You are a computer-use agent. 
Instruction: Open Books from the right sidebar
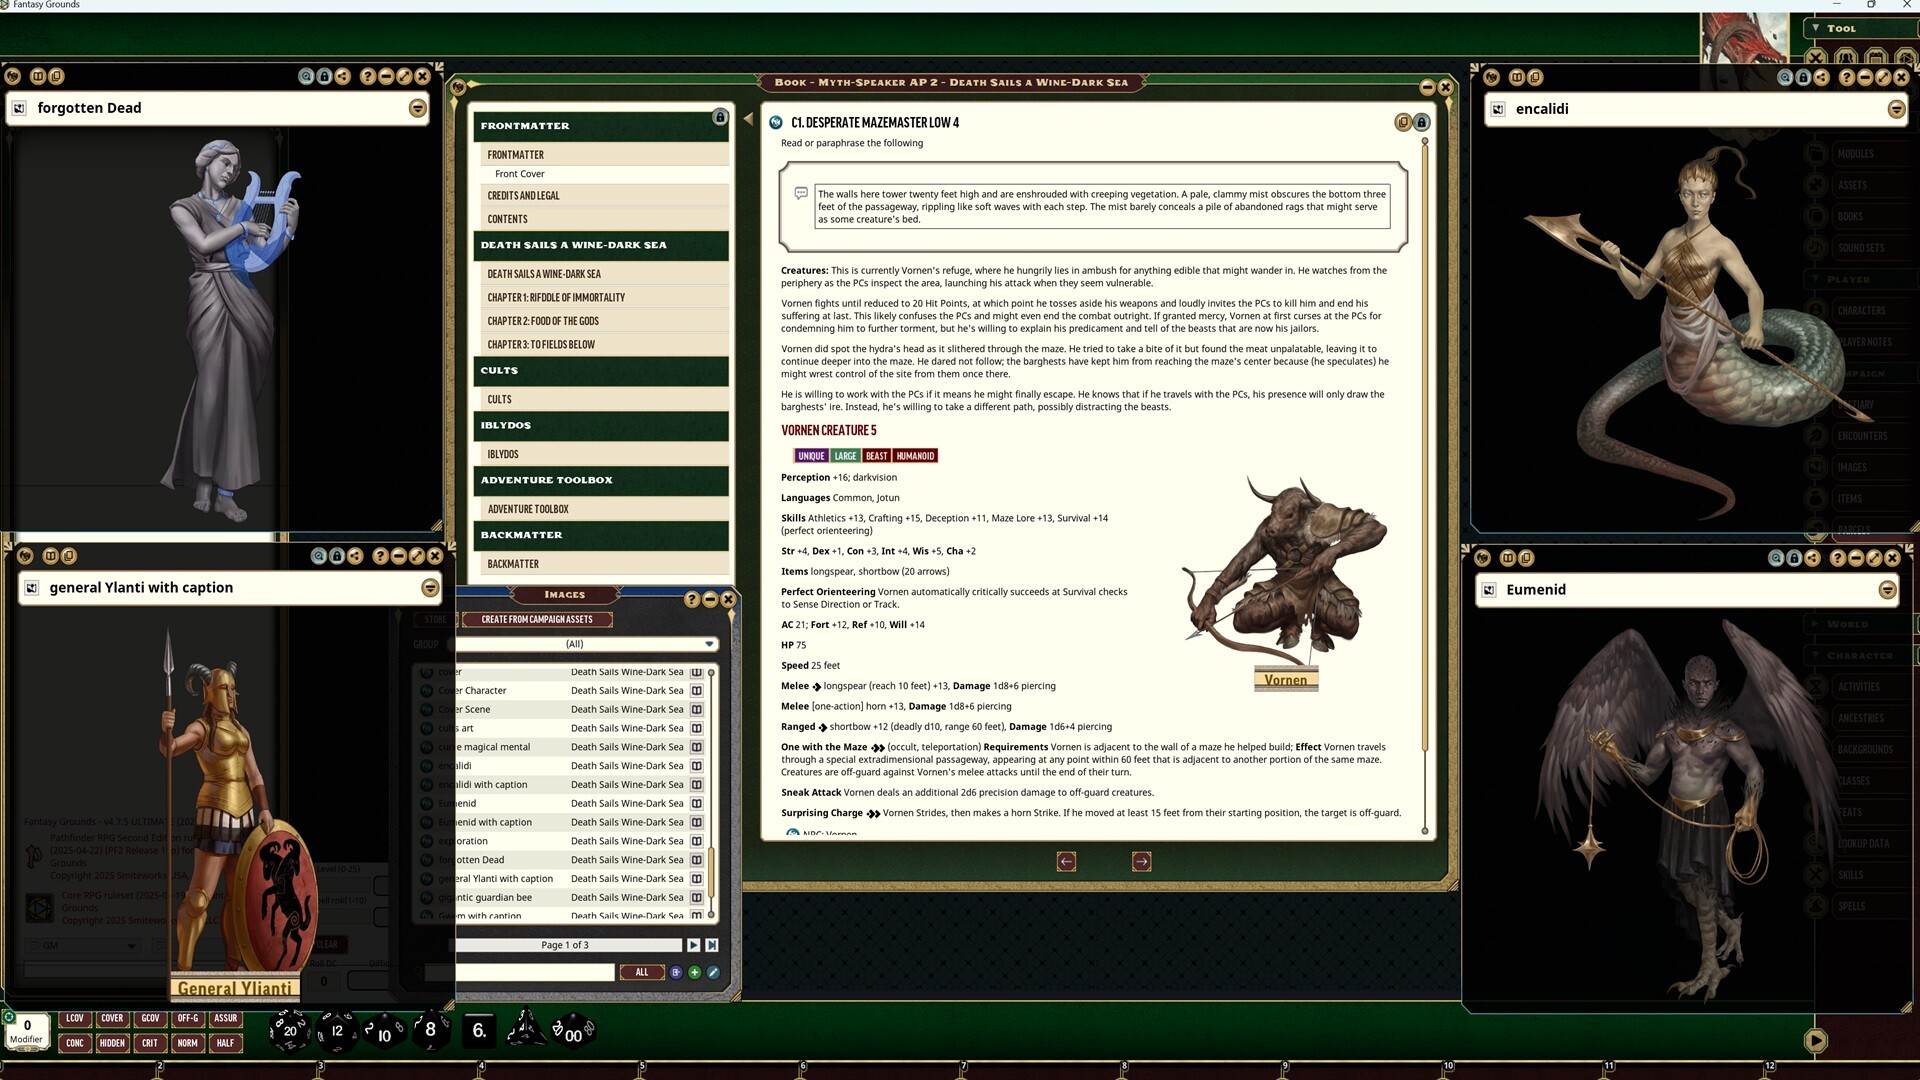pos(1856,216)
